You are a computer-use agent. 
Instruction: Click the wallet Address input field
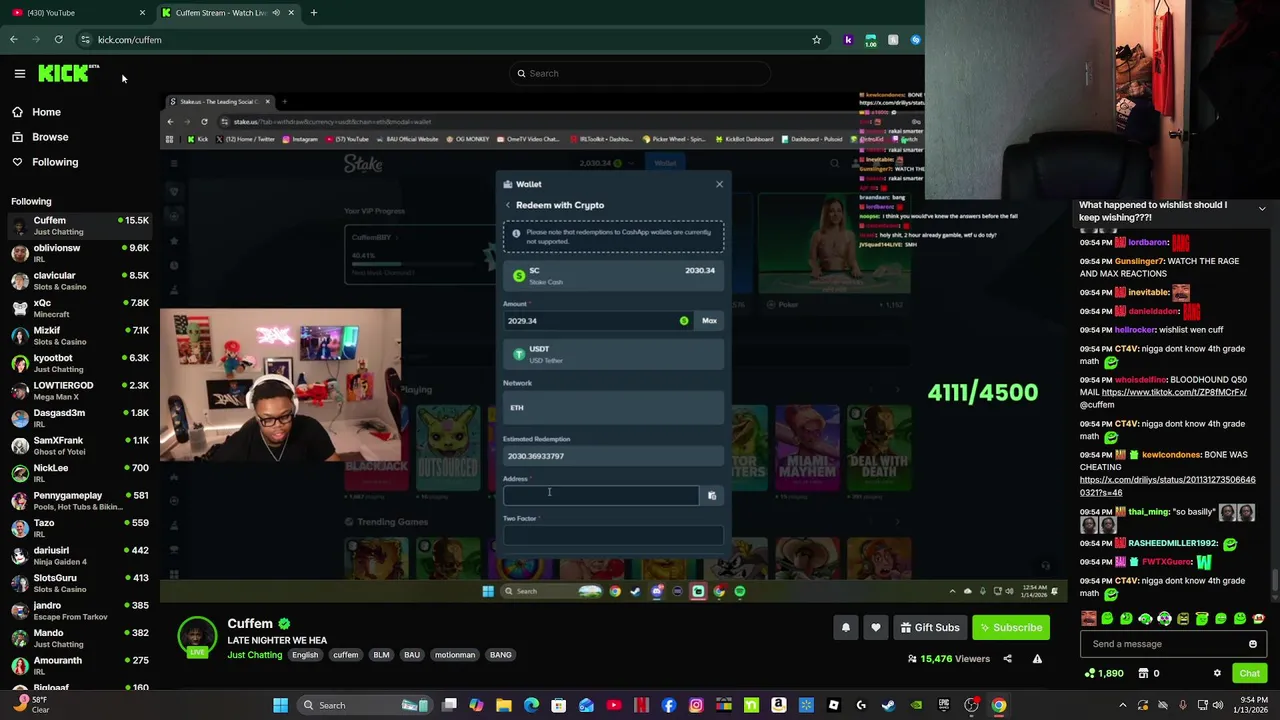tap(601, 496)
